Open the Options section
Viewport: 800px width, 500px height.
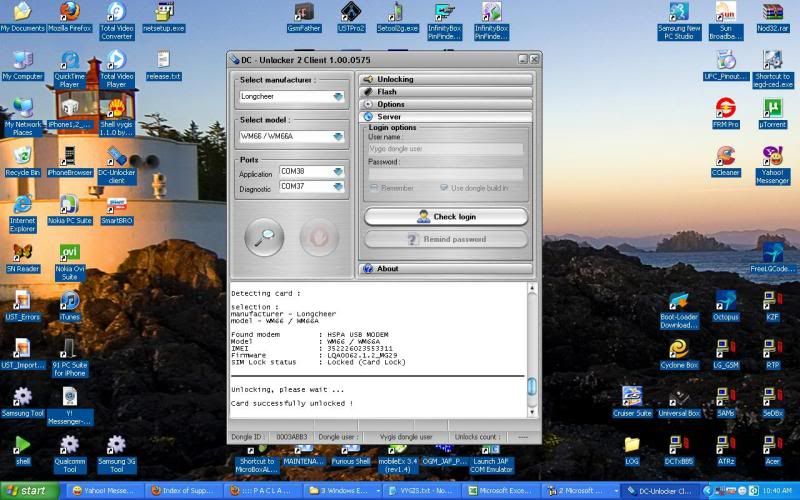446,104
